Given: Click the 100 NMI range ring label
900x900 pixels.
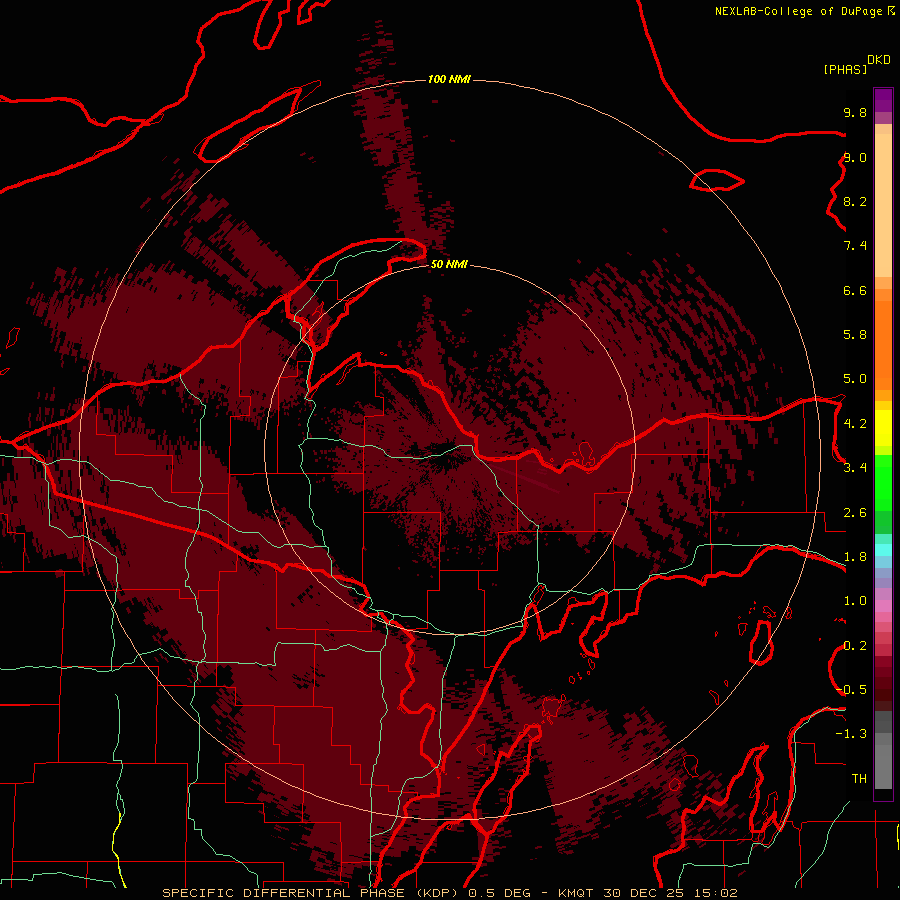Looking at the screenshot, I should (x=449, y=79).
